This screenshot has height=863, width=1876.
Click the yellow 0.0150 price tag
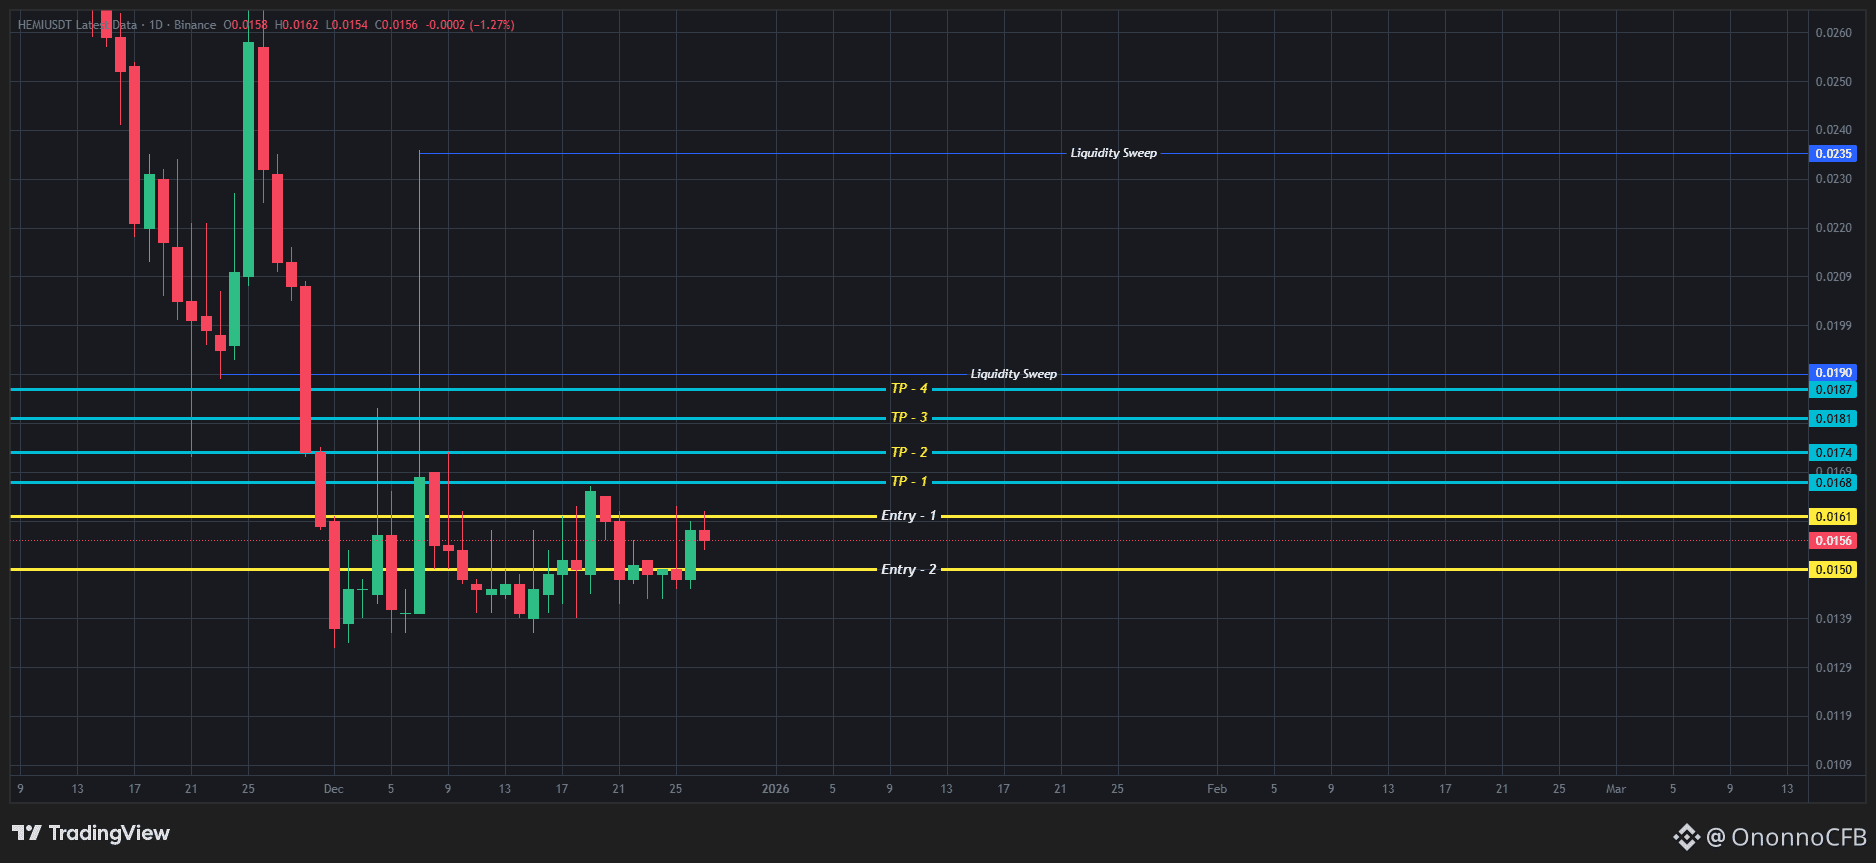(x=1833, y=570)
